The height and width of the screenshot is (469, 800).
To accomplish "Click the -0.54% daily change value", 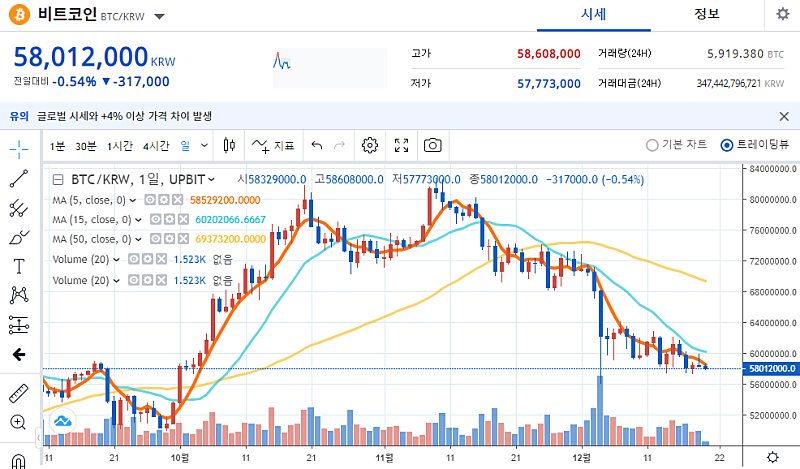I will tap(74, 82).
